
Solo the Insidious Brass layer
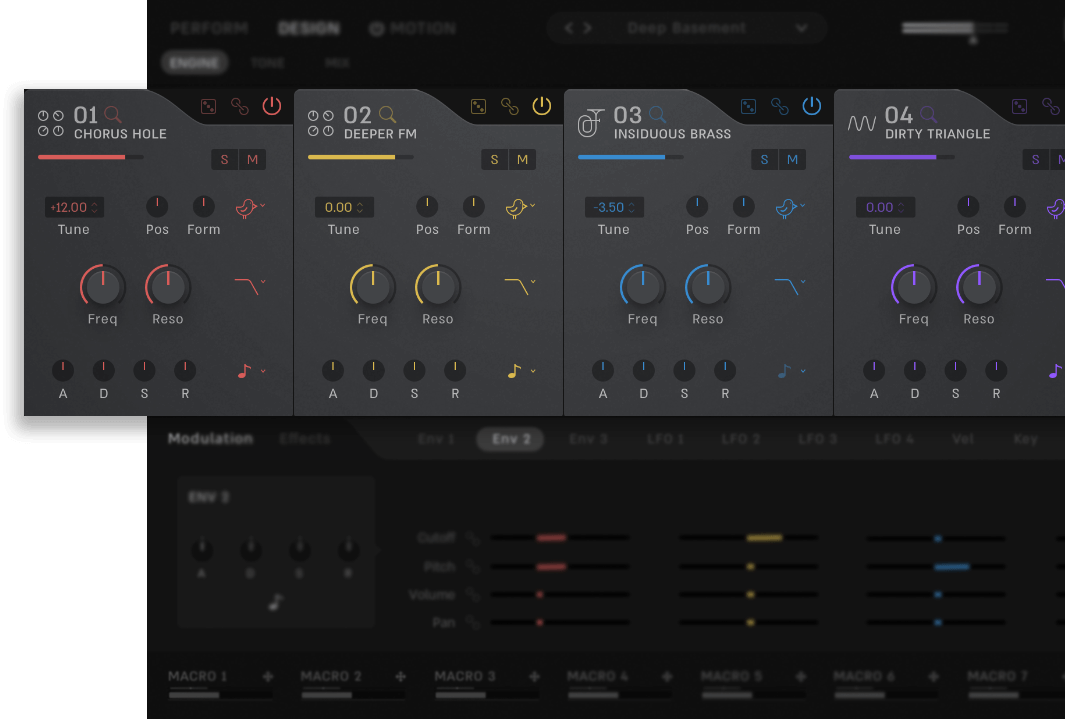coord(765,160)
